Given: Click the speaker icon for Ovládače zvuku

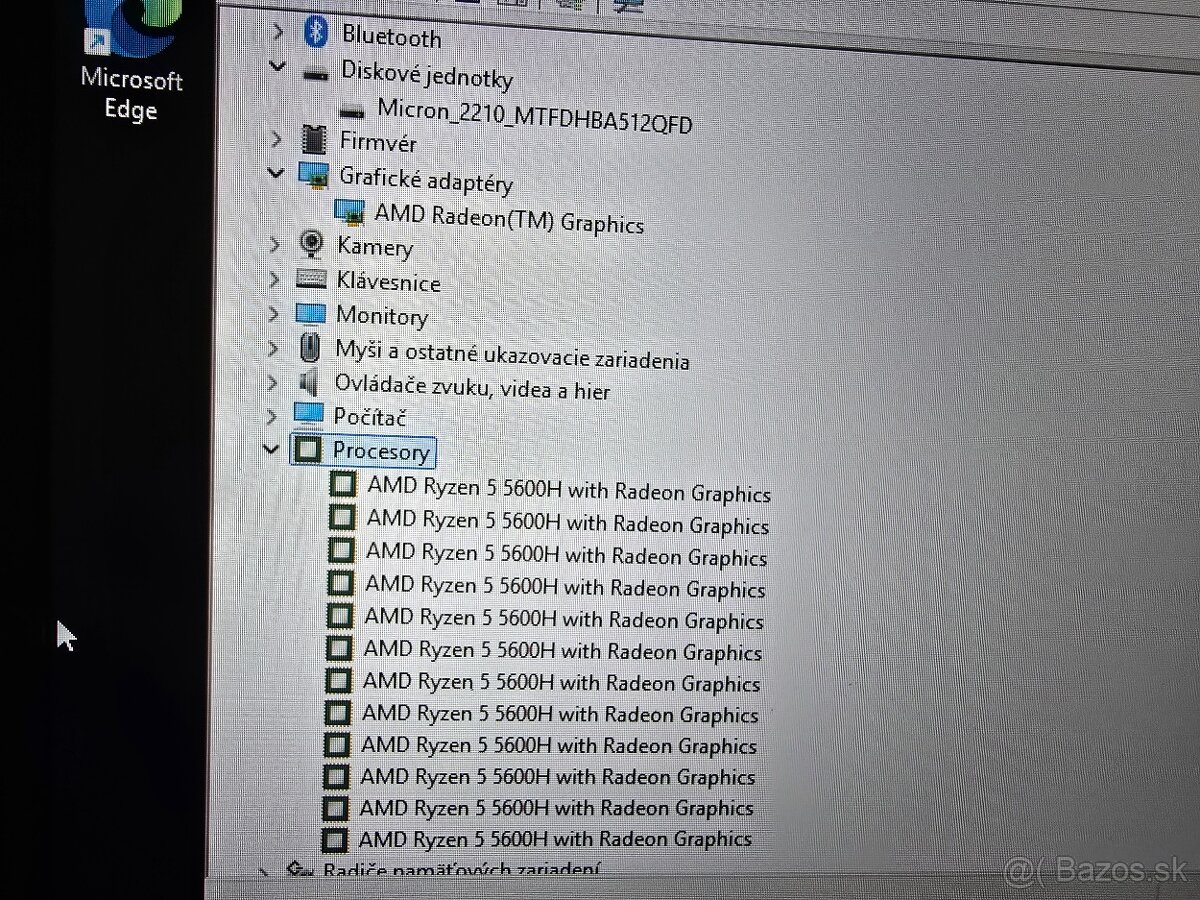Looking at the screenshot, I should [x=309, y=382].
